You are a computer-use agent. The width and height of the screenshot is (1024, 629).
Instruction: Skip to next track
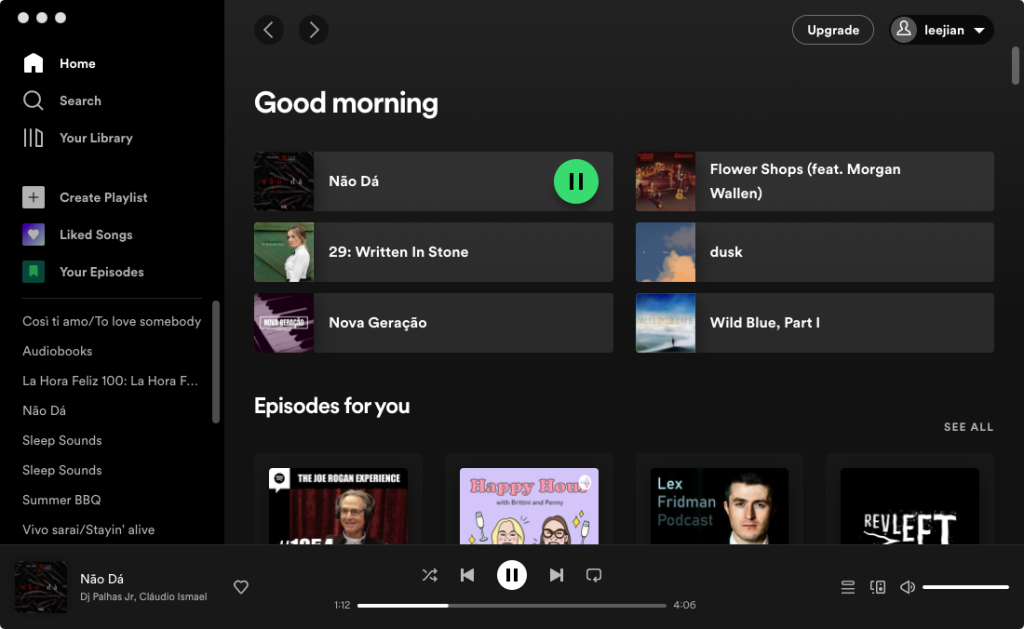(x=556, y=575)
